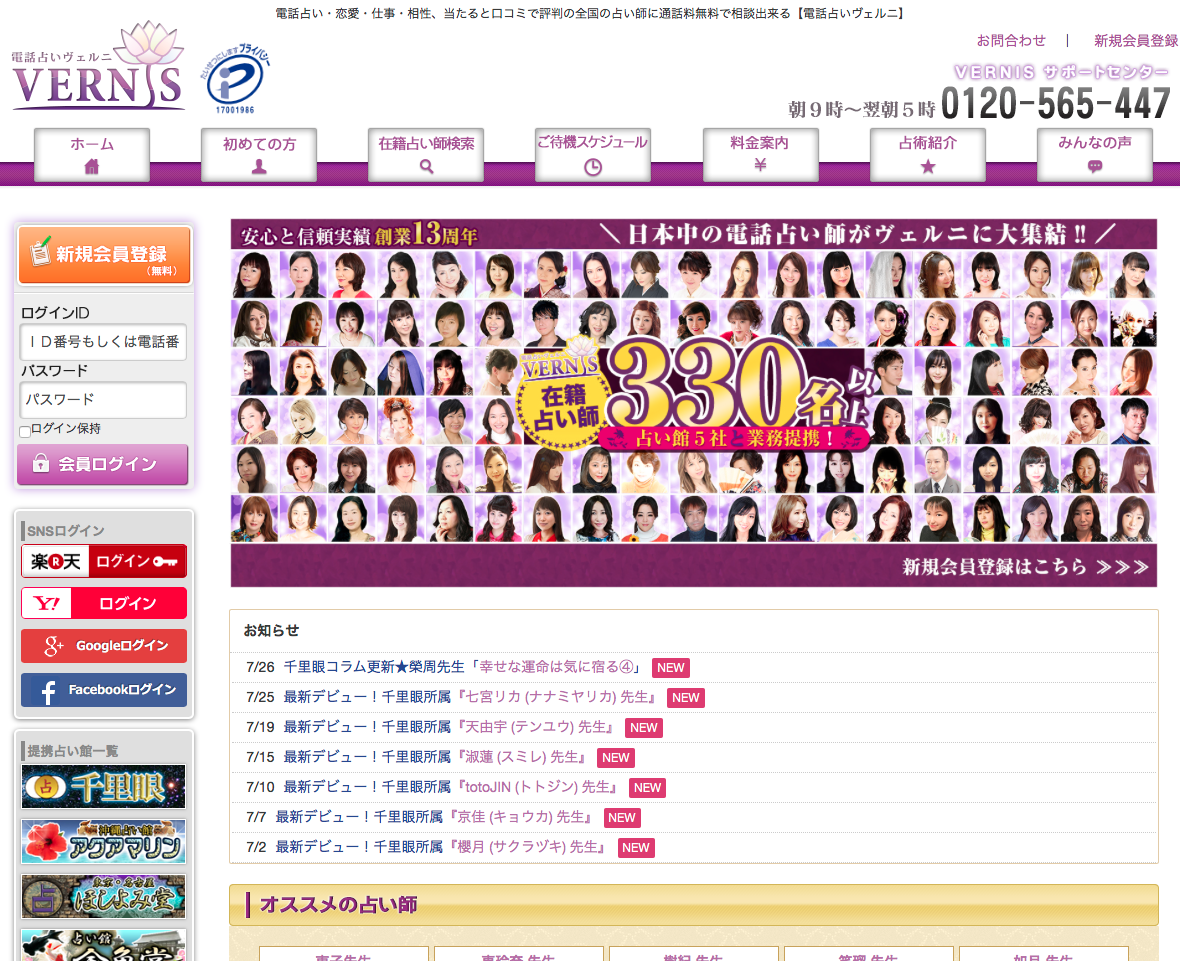Image resolution: width=1180 pixels, height=961 pixels.
Task: Click the お問合わせ link
Action: [1011, 41]
